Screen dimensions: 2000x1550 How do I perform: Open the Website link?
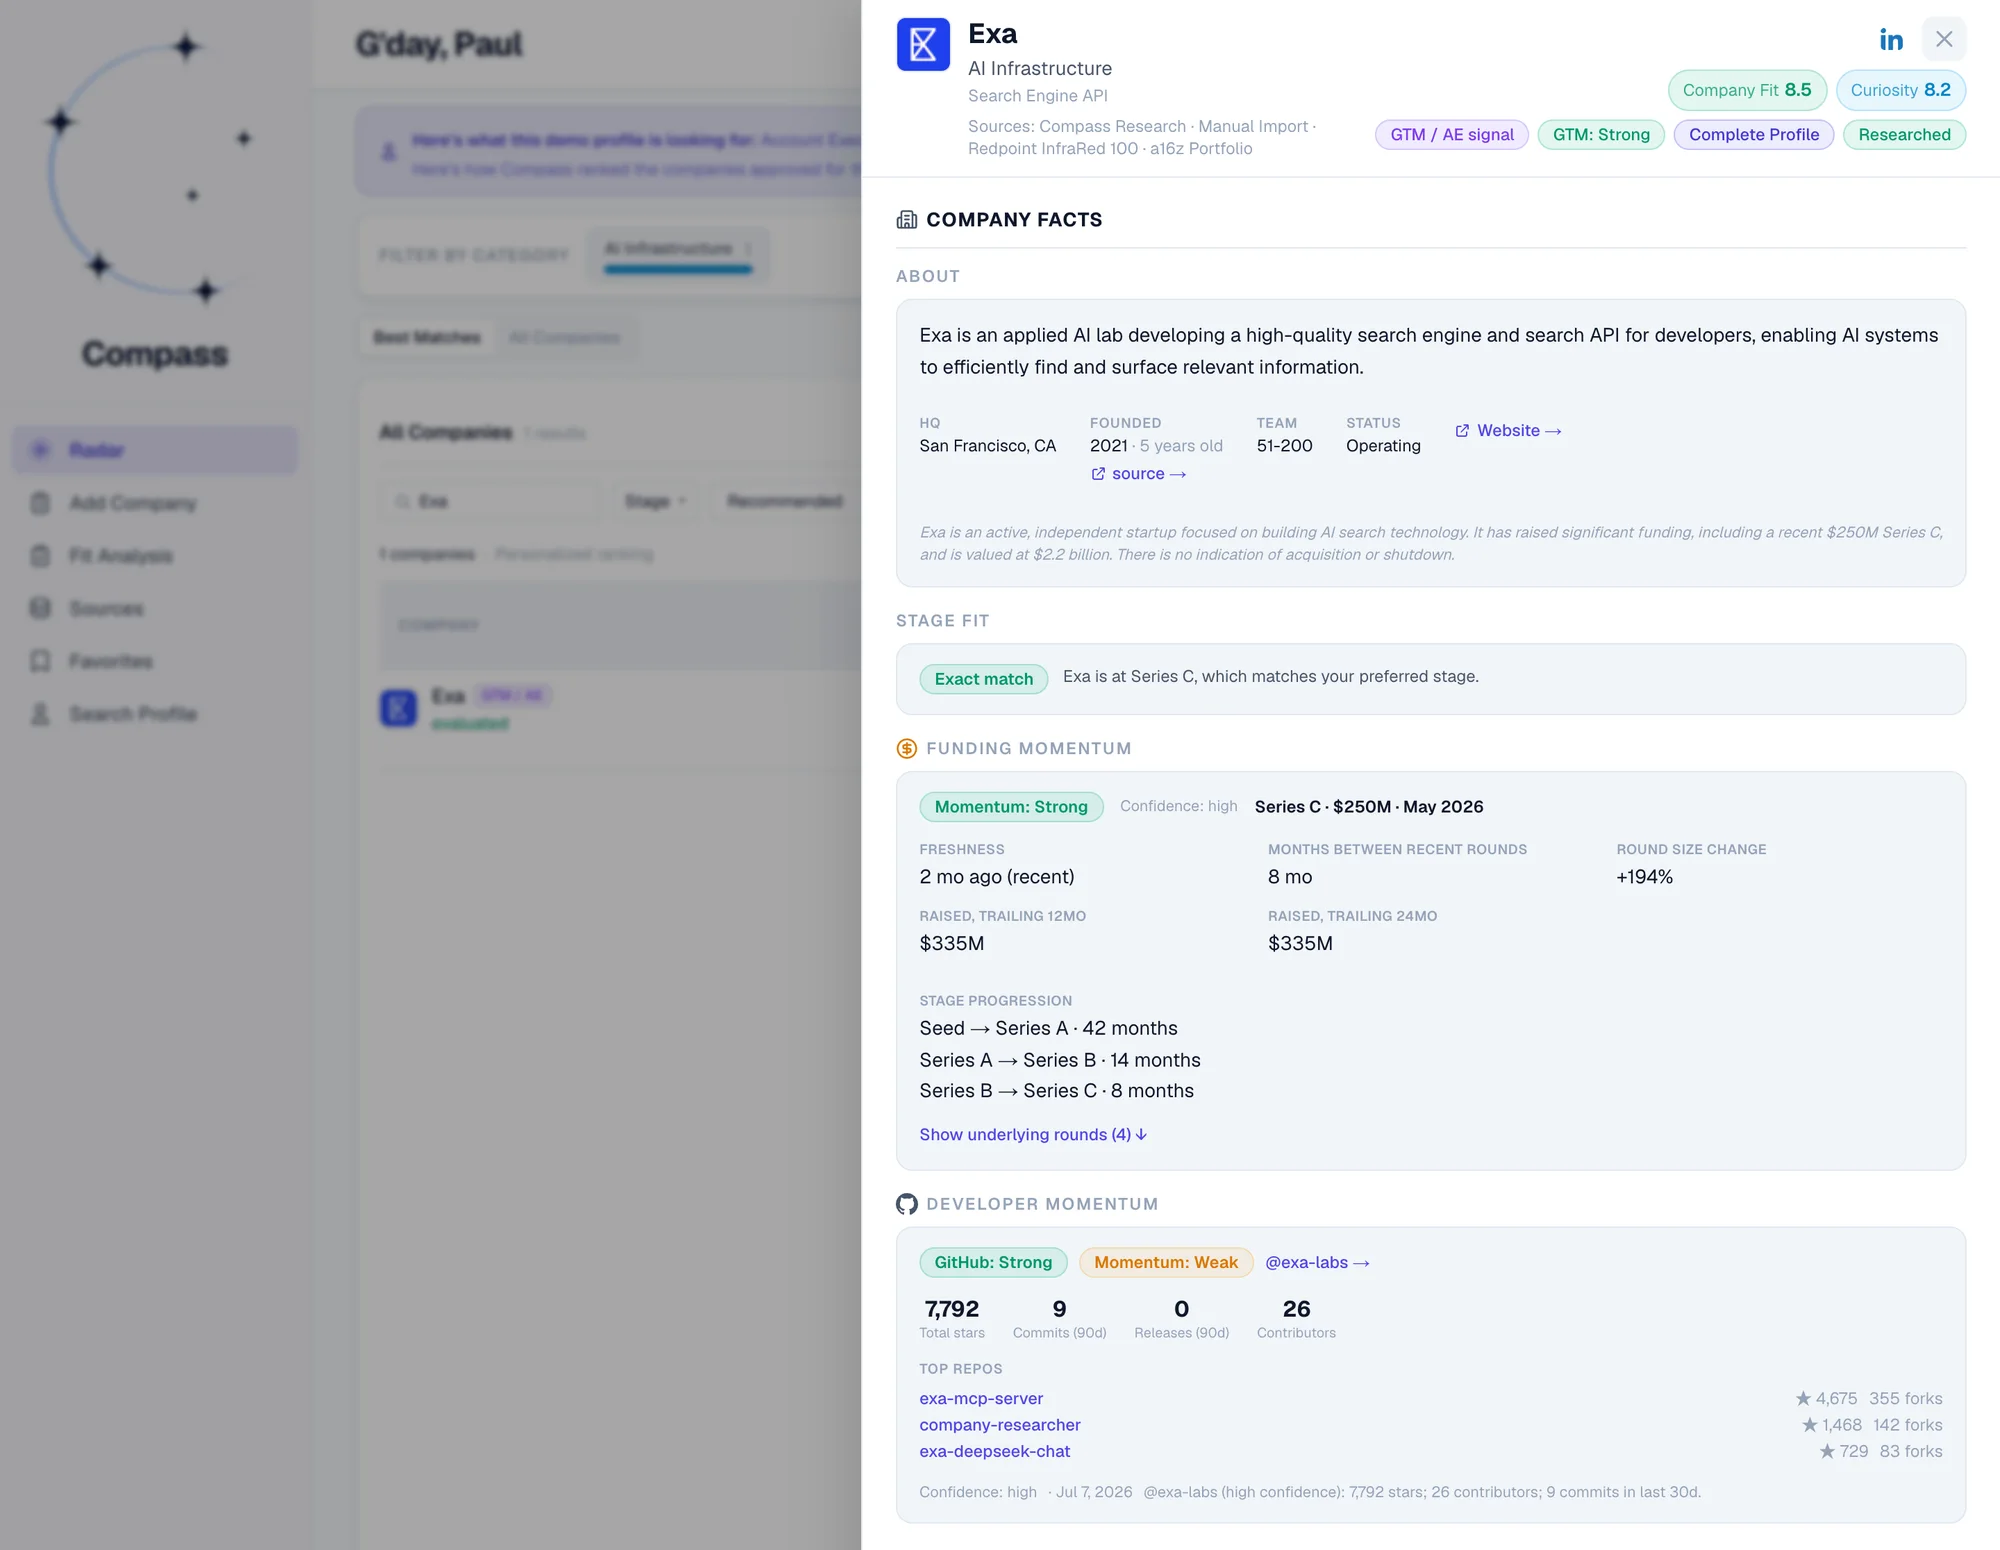tap(1508, 431)
